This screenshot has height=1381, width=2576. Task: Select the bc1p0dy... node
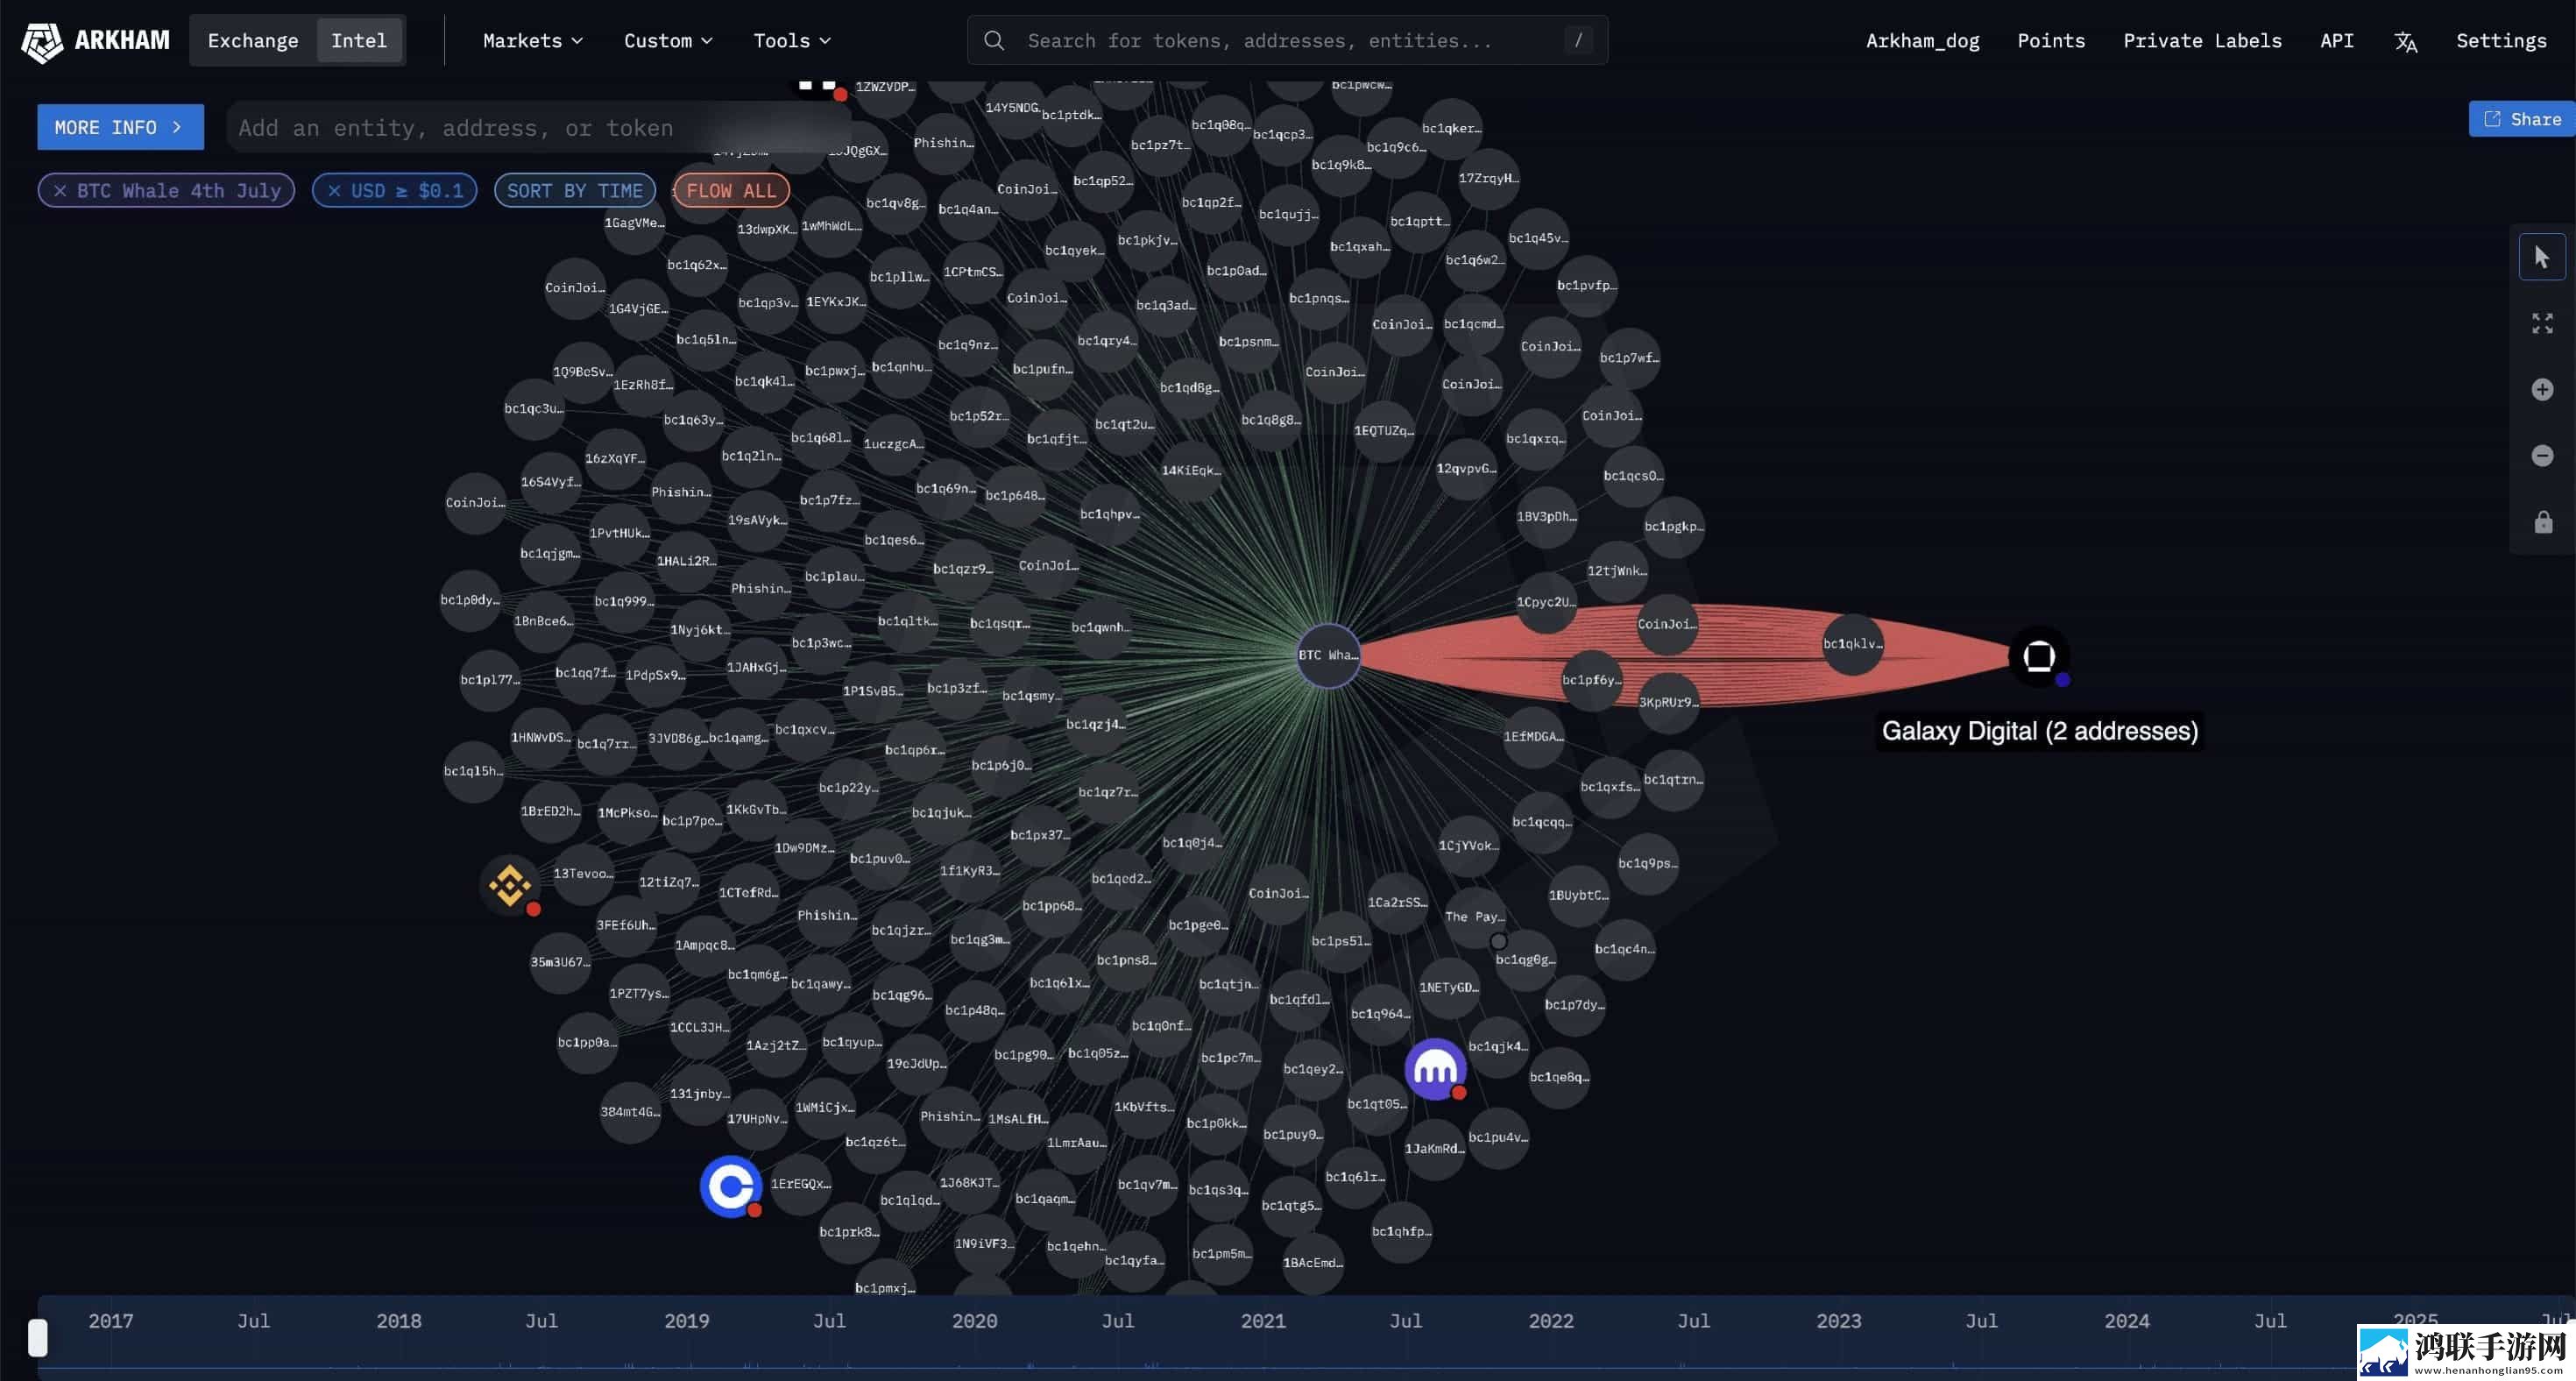point(470,600)
